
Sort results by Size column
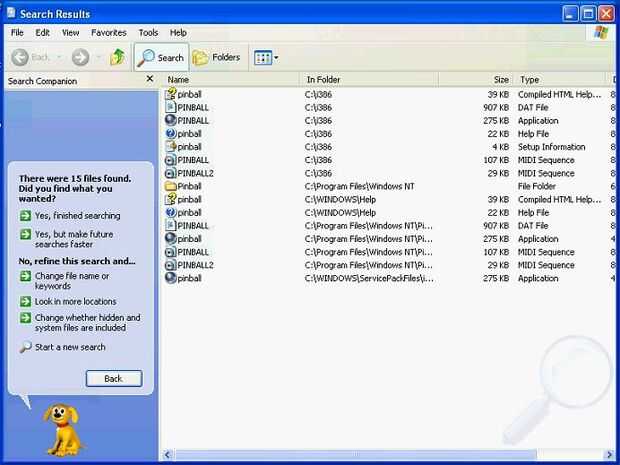pyautogui.click(x=476, y=80)
